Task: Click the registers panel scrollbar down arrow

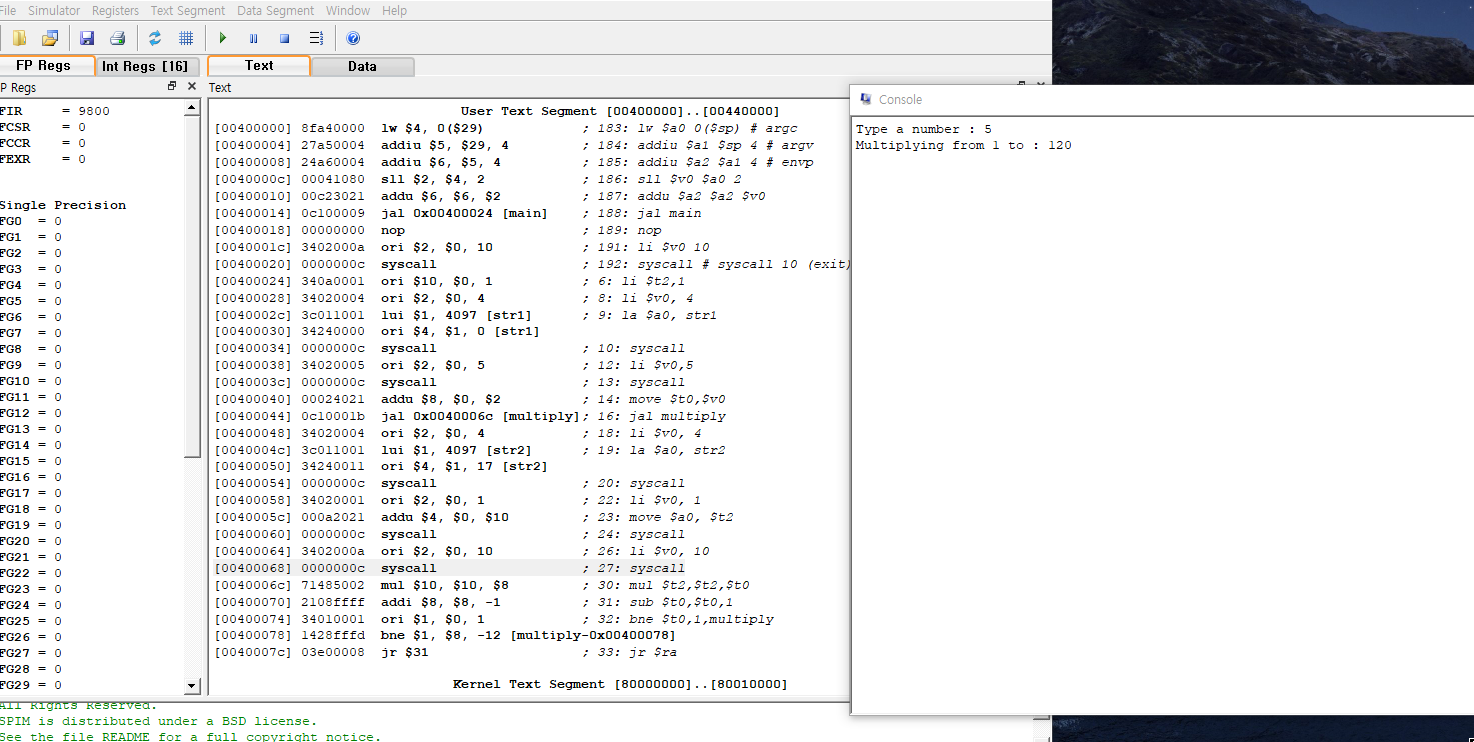Action: click(x=192, y=686)
